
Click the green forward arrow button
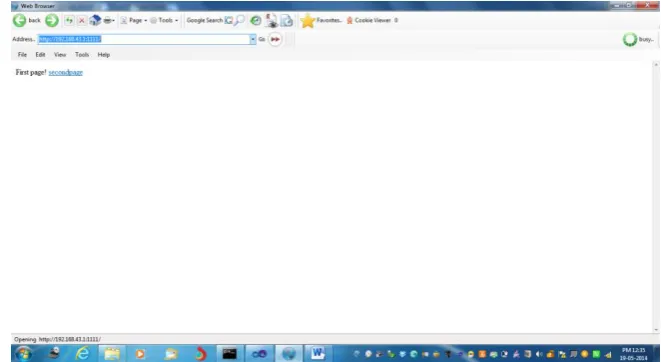pos(52,20)
